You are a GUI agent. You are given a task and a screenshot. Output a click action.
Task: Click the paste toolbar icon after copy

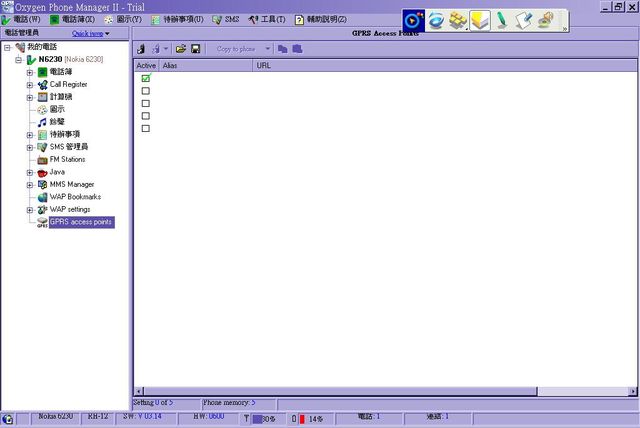pyautogui.click(x=298, y=49)
